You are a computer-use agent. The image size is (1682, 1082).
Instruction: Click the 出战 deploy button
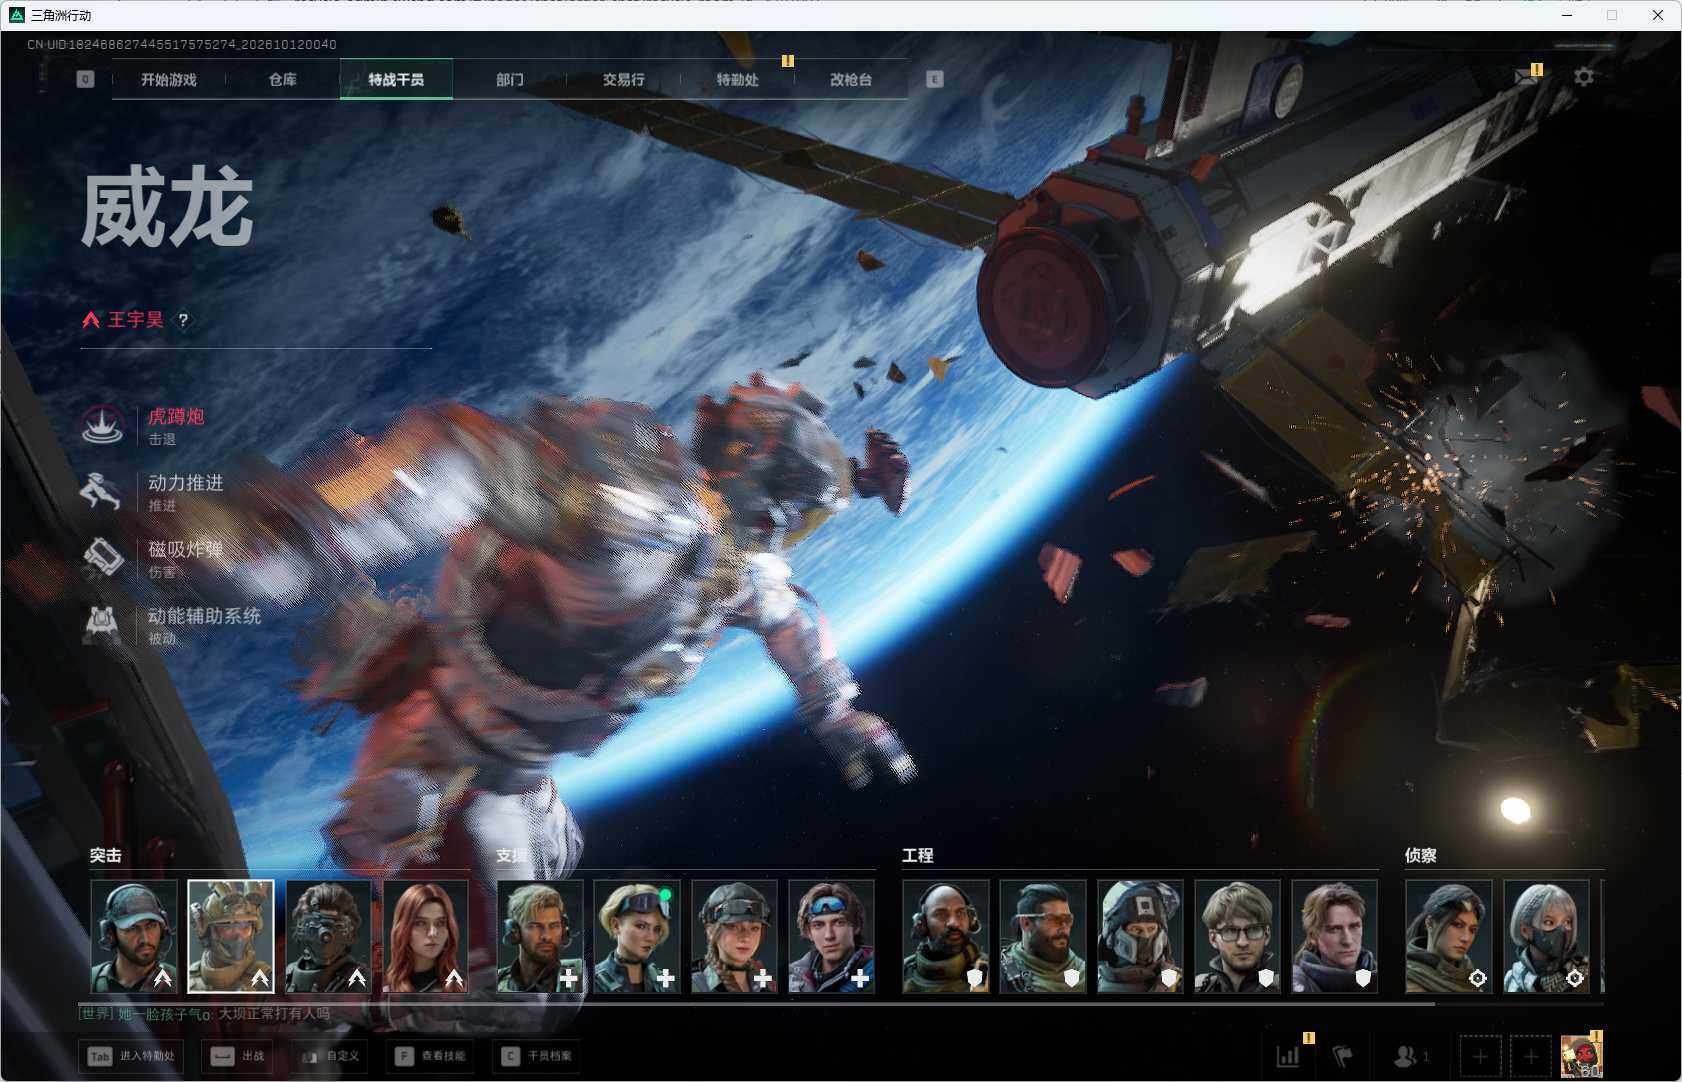239,1056
